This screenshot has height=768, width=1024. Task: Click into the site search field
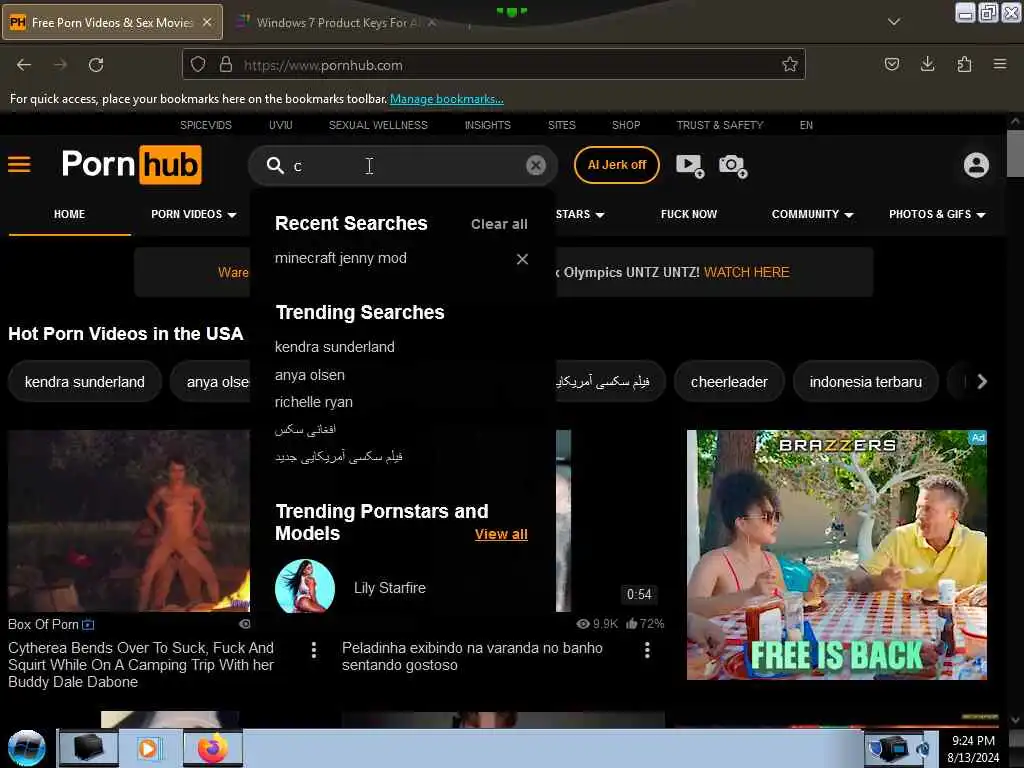coord(405,166)
